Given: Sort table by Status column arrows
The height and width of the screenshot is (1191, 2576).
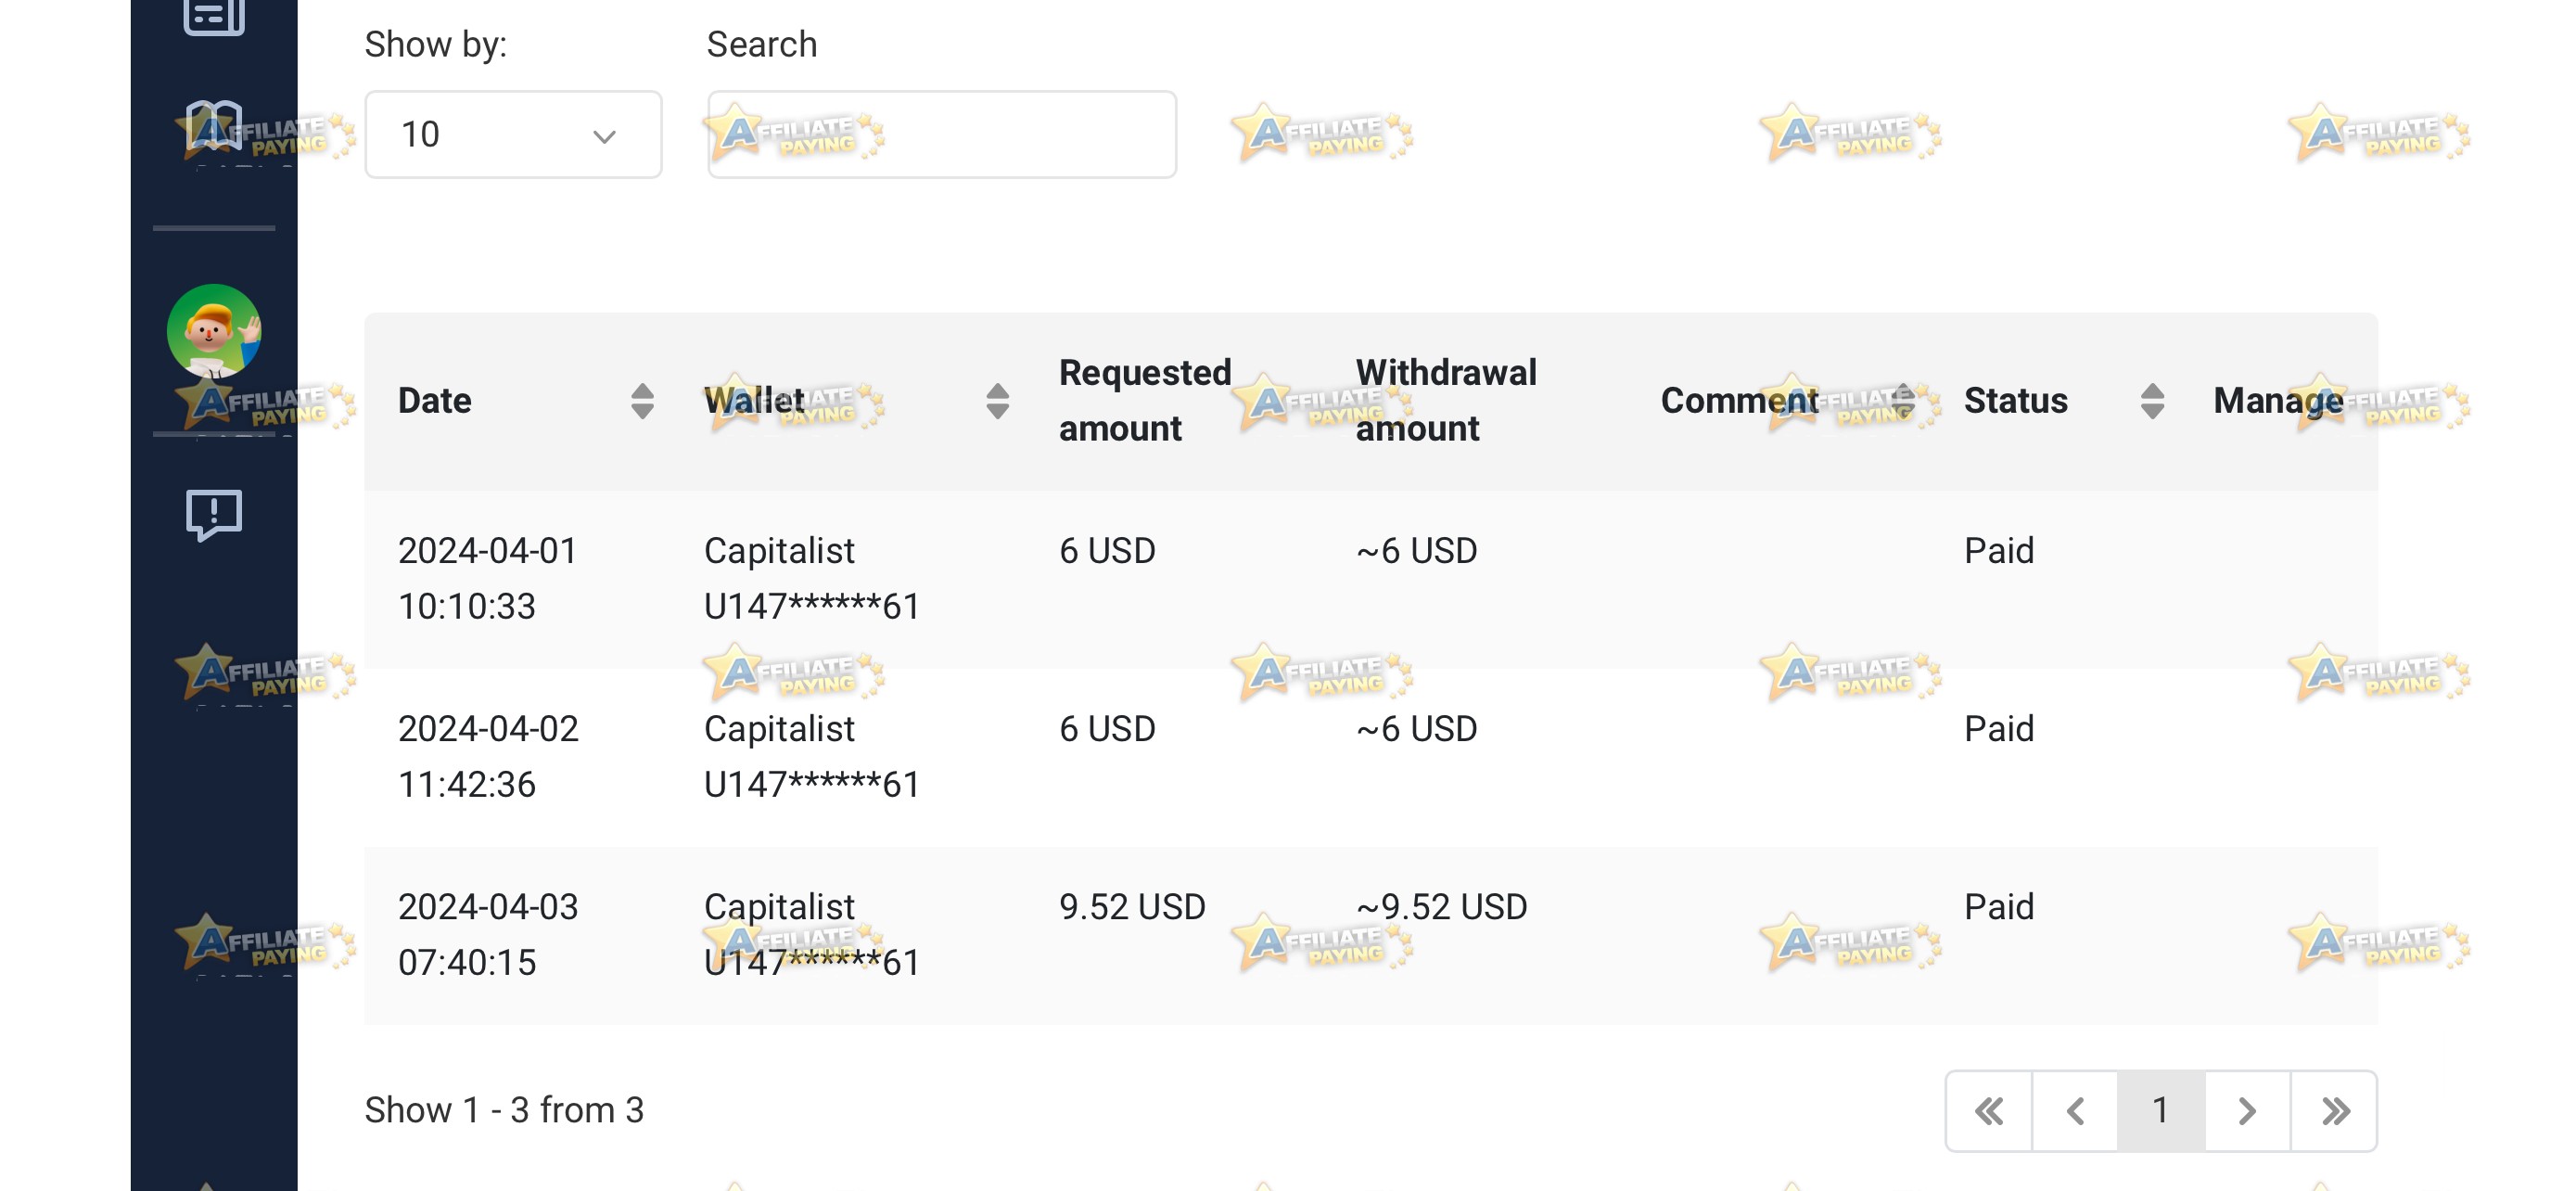Looking at the screenshot, I should click(2153, 401).
